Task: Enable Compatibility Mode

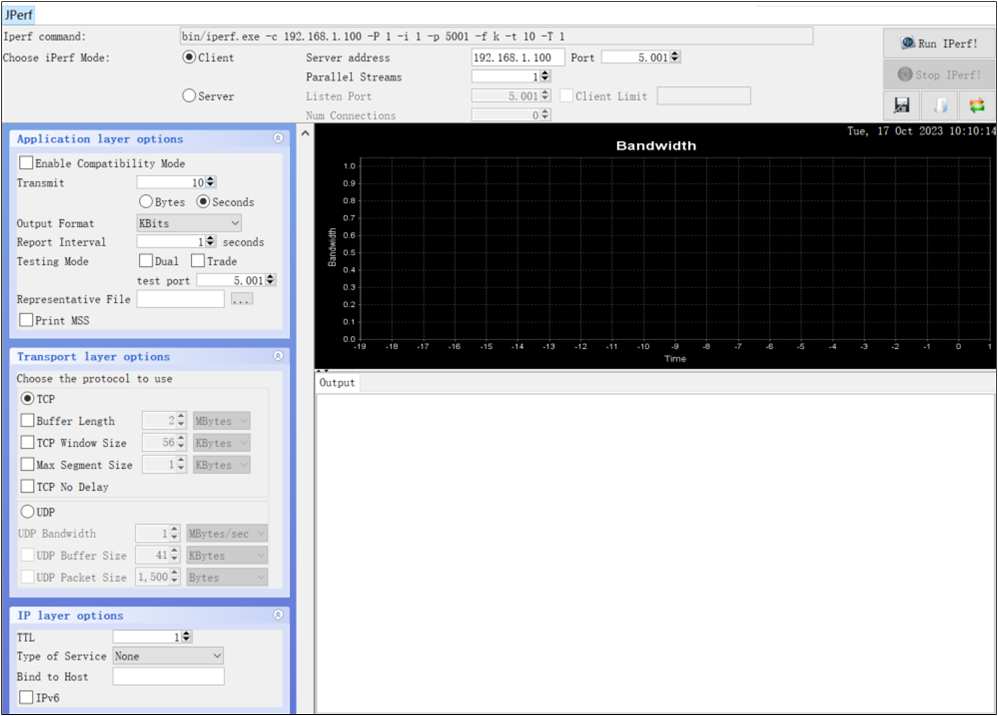Action: point(26,162)
